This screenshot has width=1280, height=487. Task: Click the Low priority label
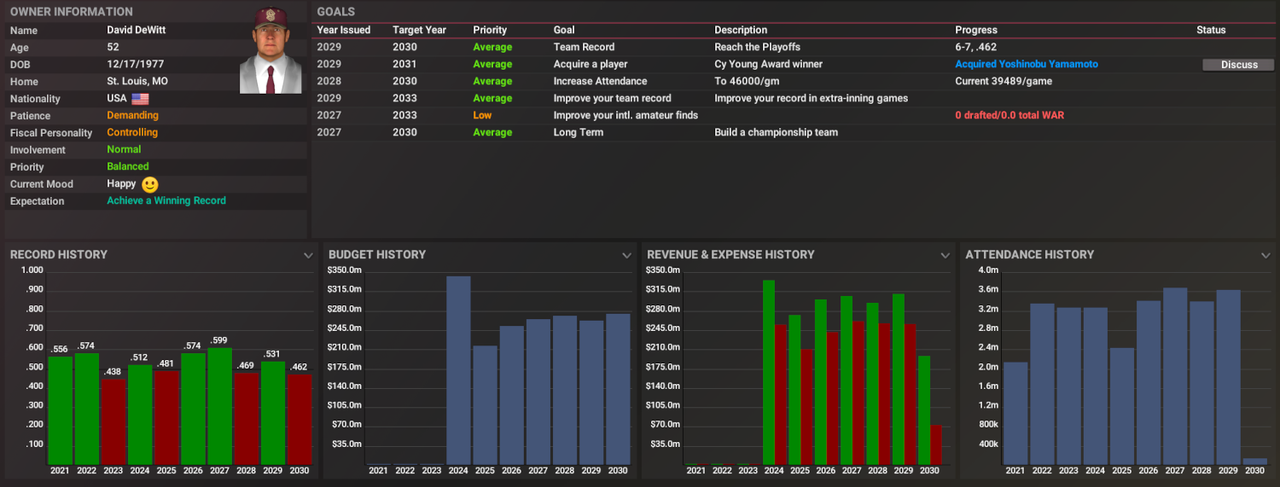pyautogui.click(x=482, y=115)
